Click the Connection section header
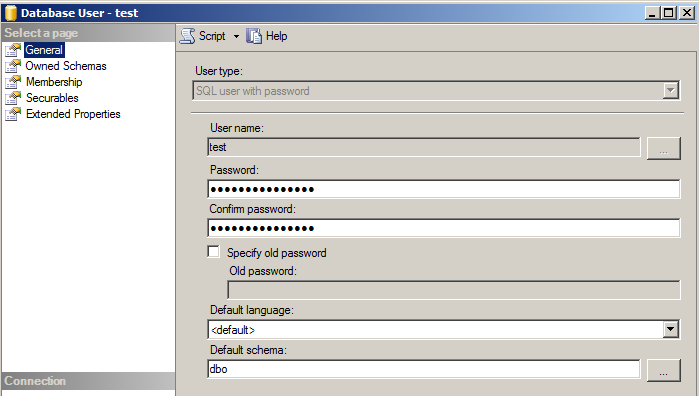699x396 pixels. point(88,381)
